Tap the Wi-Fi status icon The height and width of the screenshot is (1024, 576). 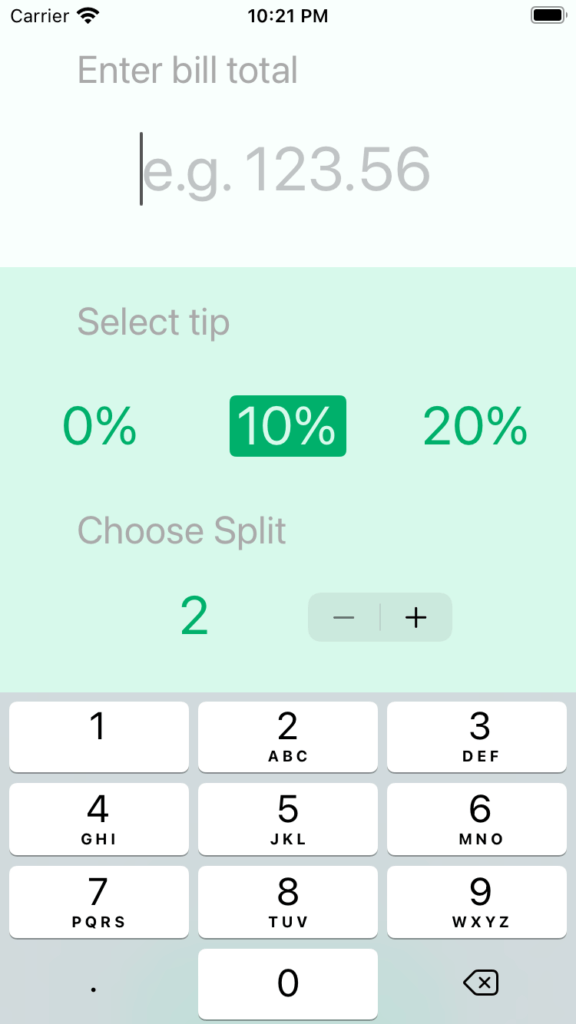tap(88, 15)
